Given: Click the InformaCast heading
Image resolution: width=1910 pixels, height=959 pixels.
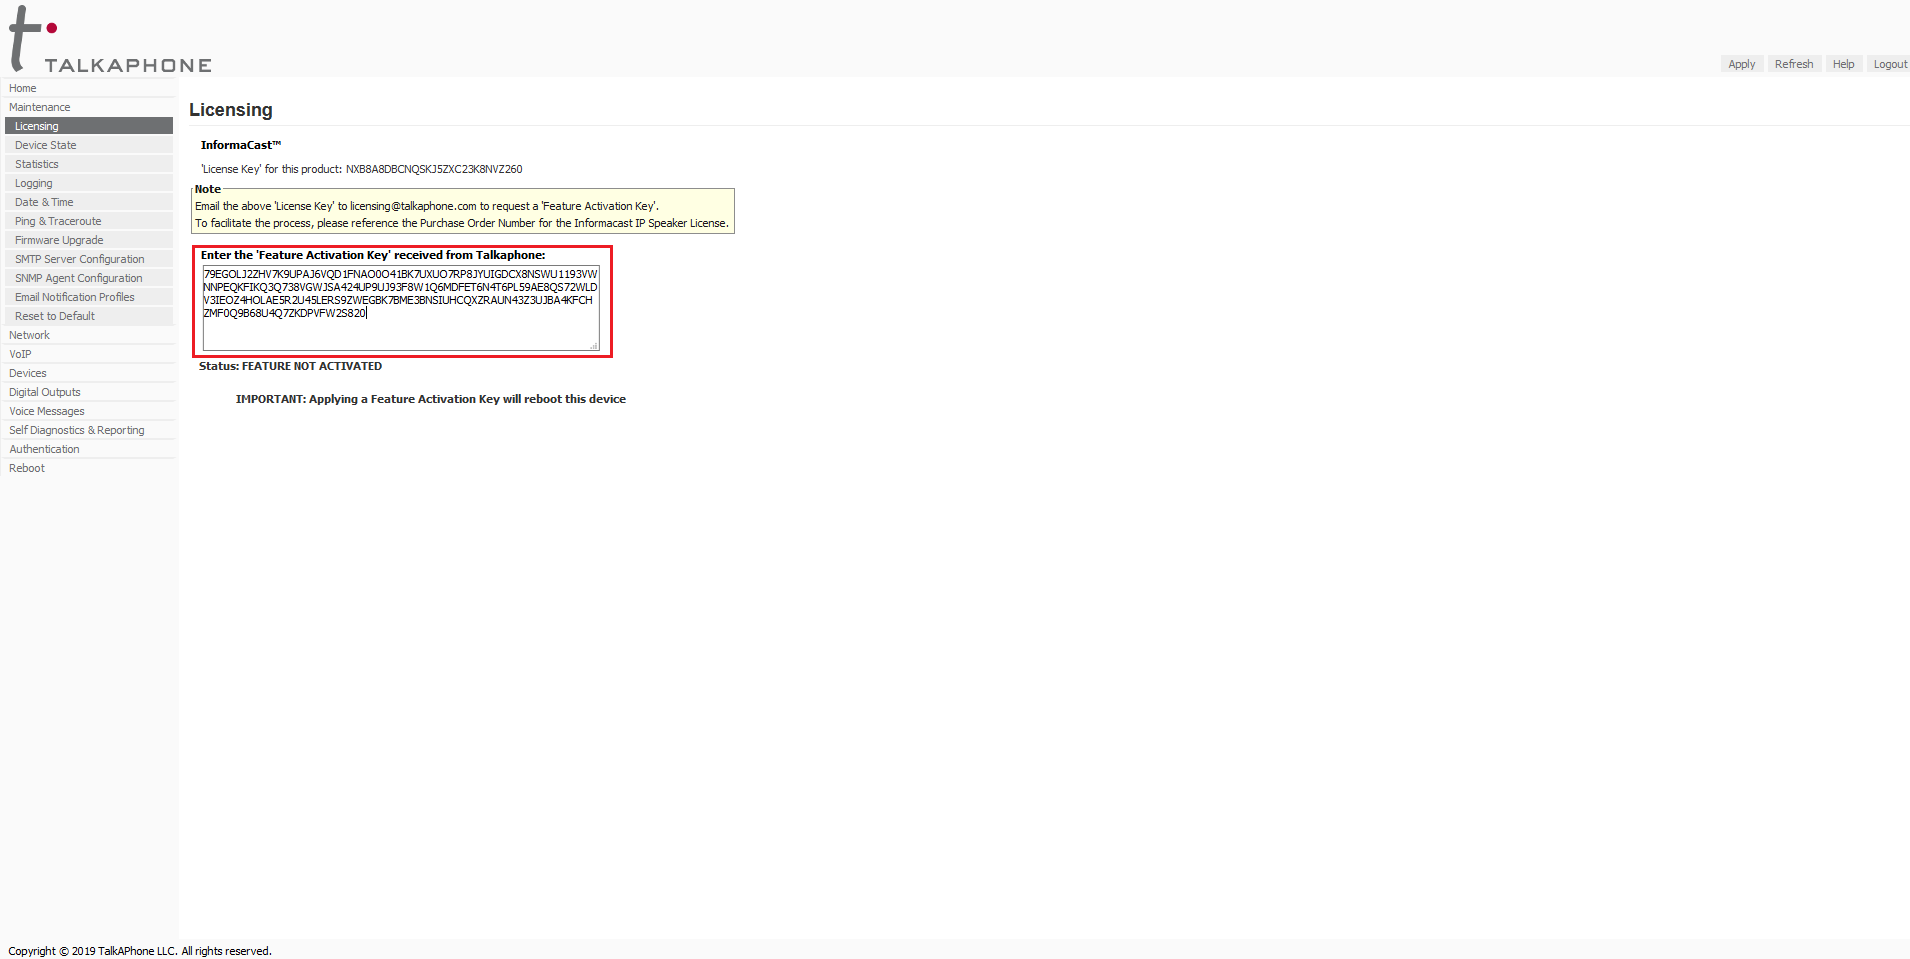Looking at the screenshot, I should tap(241, 145).
